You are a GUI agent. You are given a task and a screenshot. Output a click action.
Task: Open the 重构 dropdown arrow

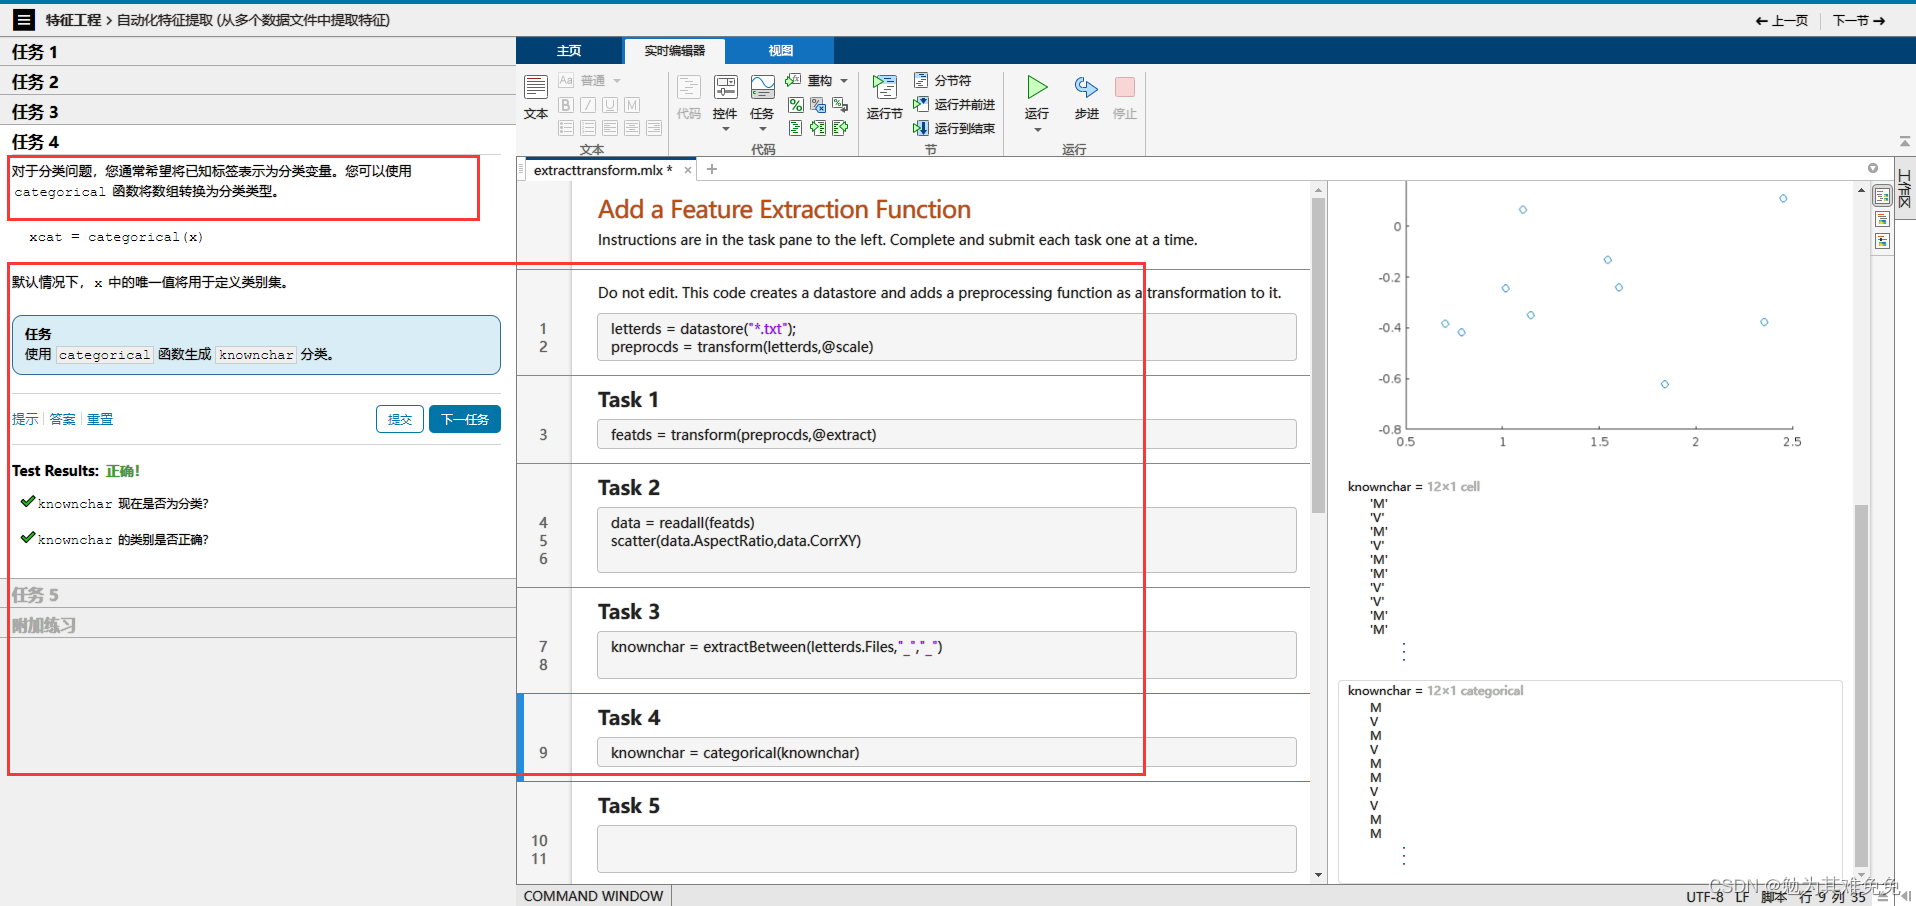tap(844, 80)
